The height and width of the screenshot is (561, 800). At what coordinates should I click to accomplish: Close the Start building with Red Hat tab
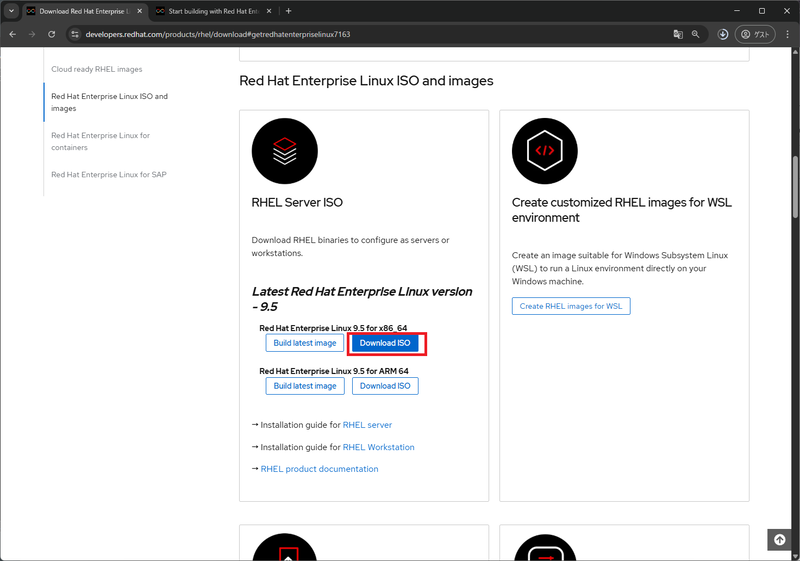(x=269, y=11)
